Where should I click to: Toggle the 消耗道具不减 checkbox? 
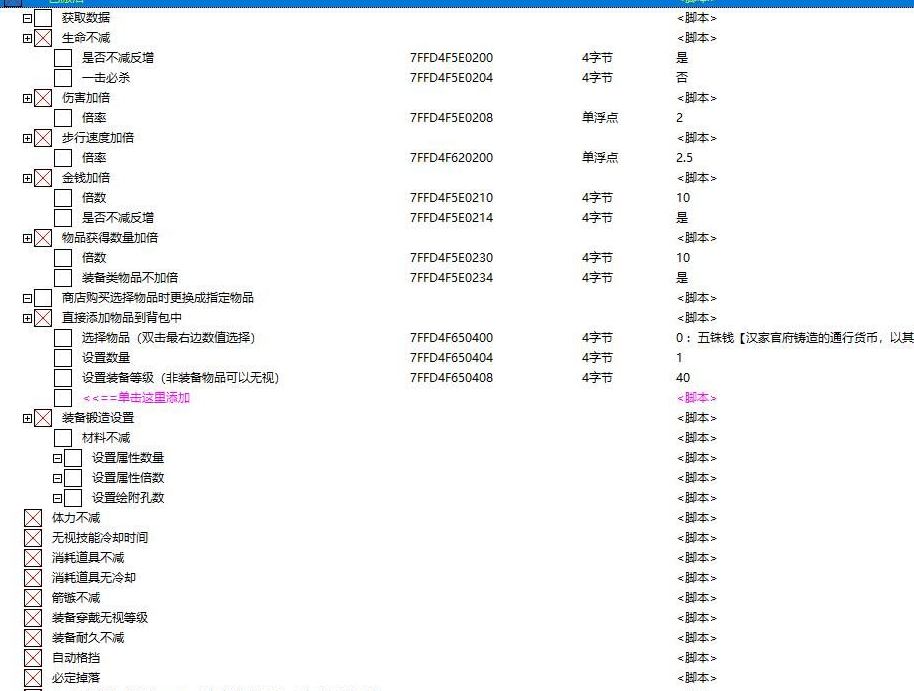33,558
